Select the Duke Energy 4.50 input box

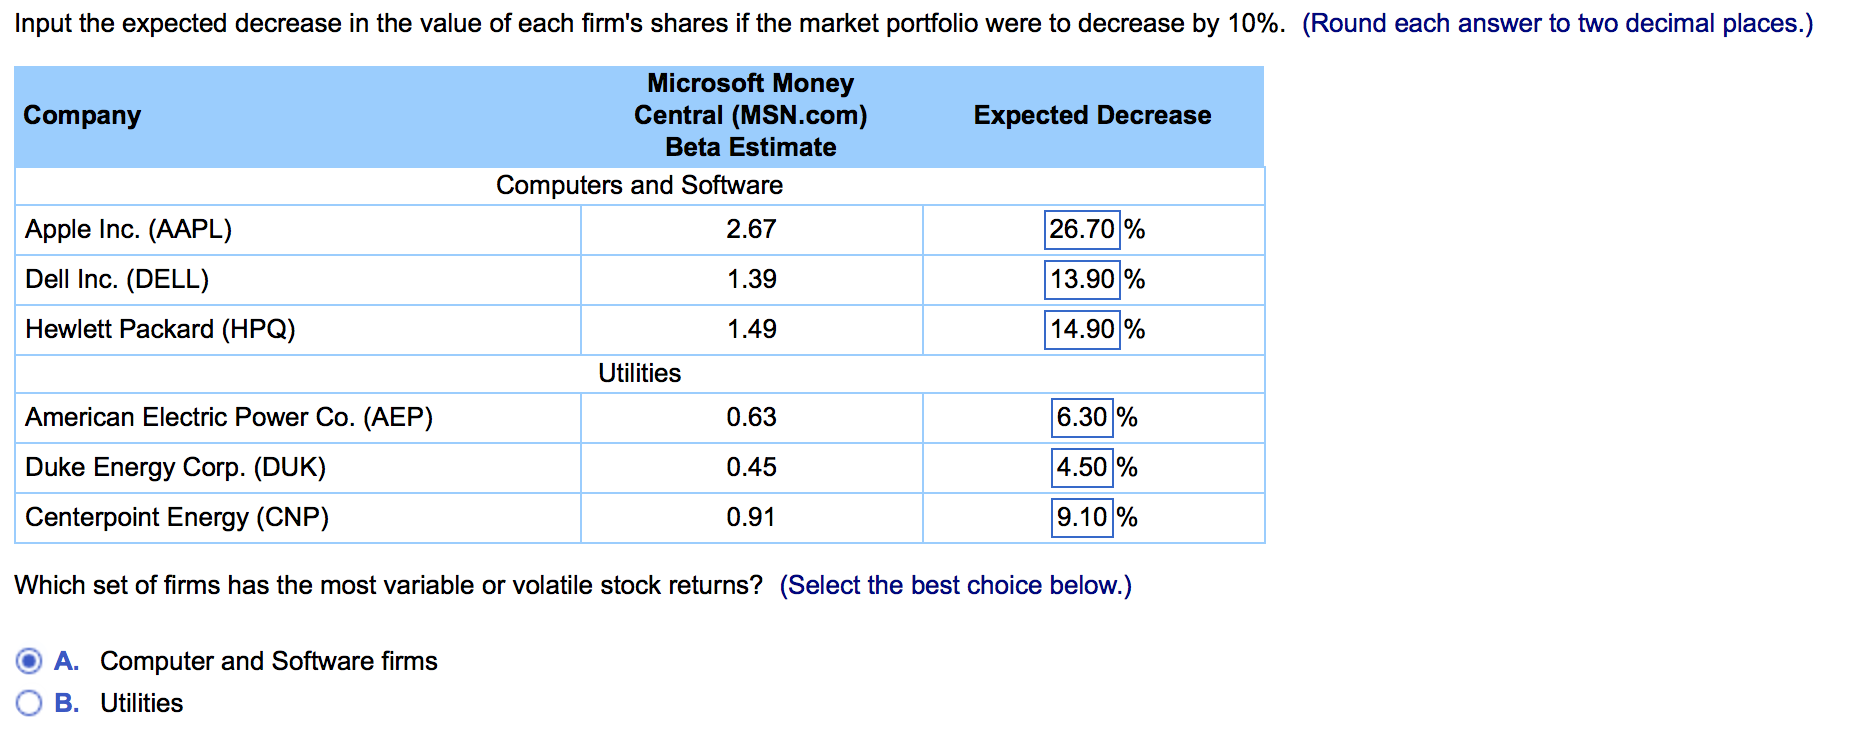[x=1081, y=467]
